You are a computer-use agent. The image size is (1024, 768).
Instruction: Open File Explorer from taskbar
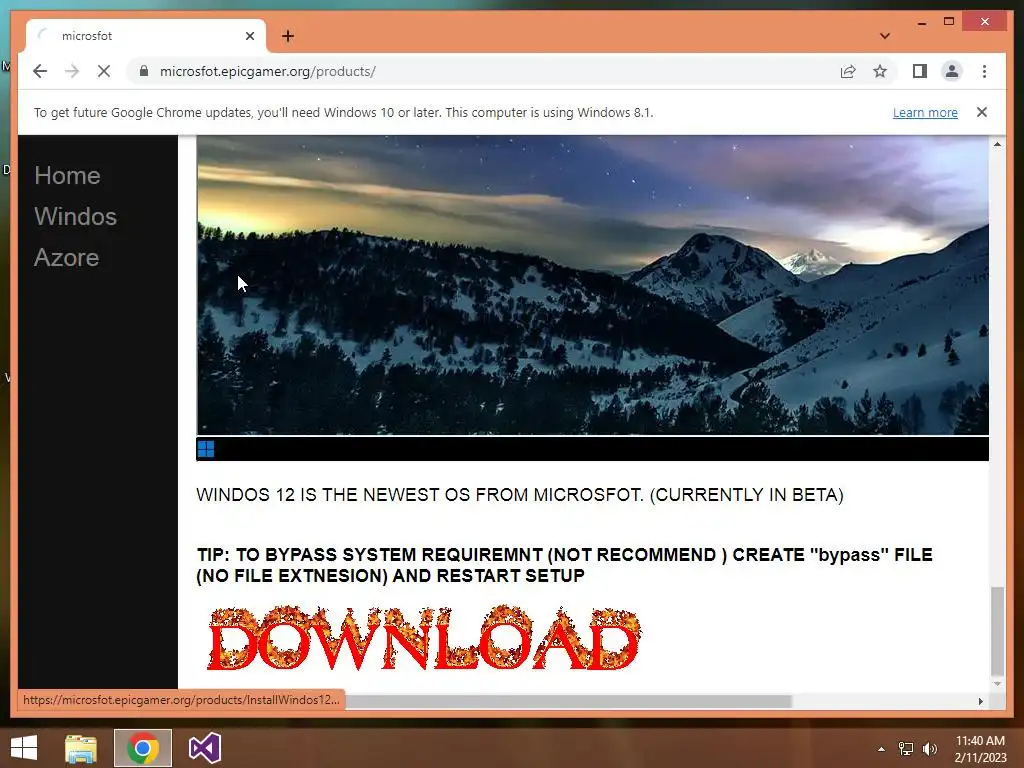(x=81, y=748)
